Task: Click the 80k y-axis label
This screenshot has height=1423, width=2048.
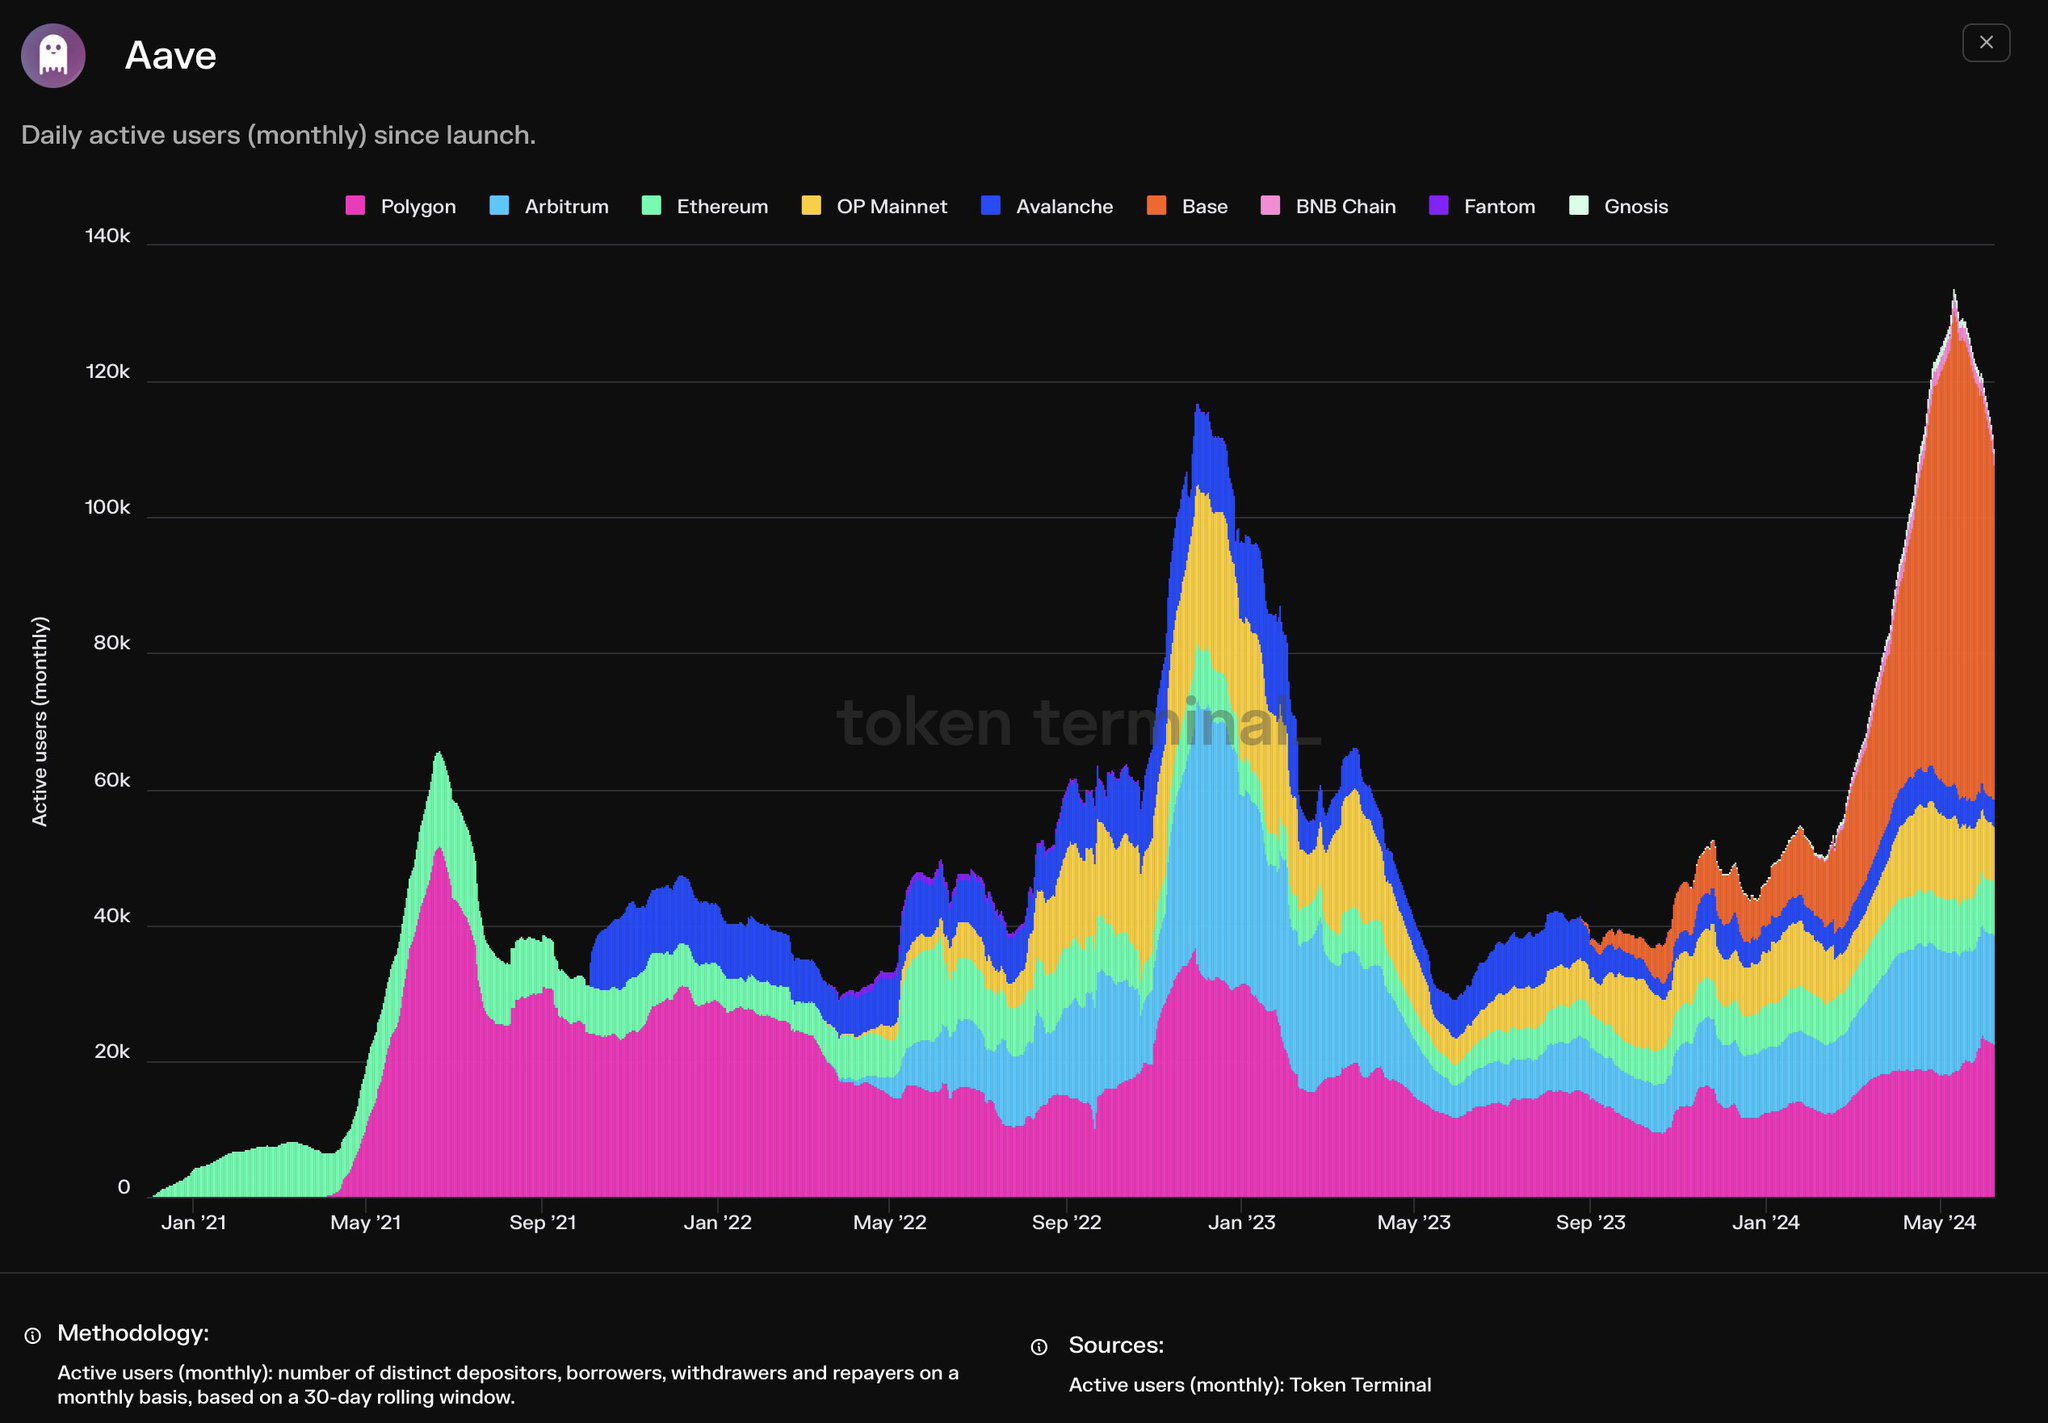Action: (112, 643)
